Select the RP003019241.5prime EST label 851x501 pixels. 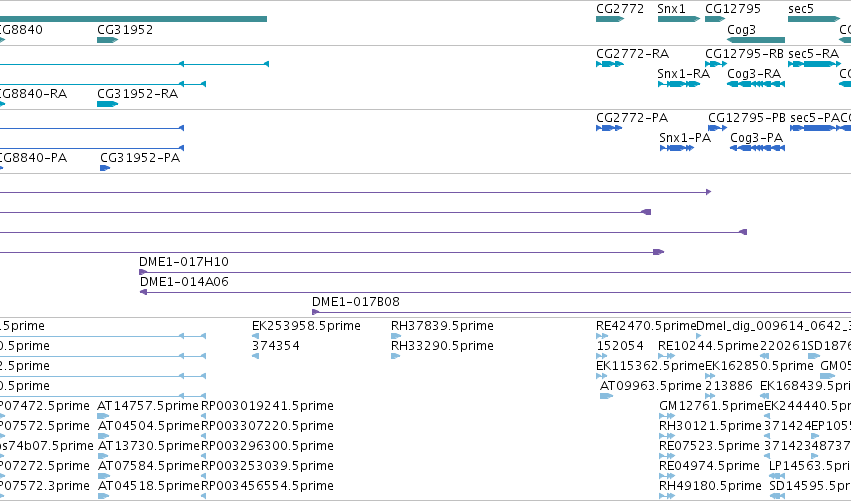[268, 405]
